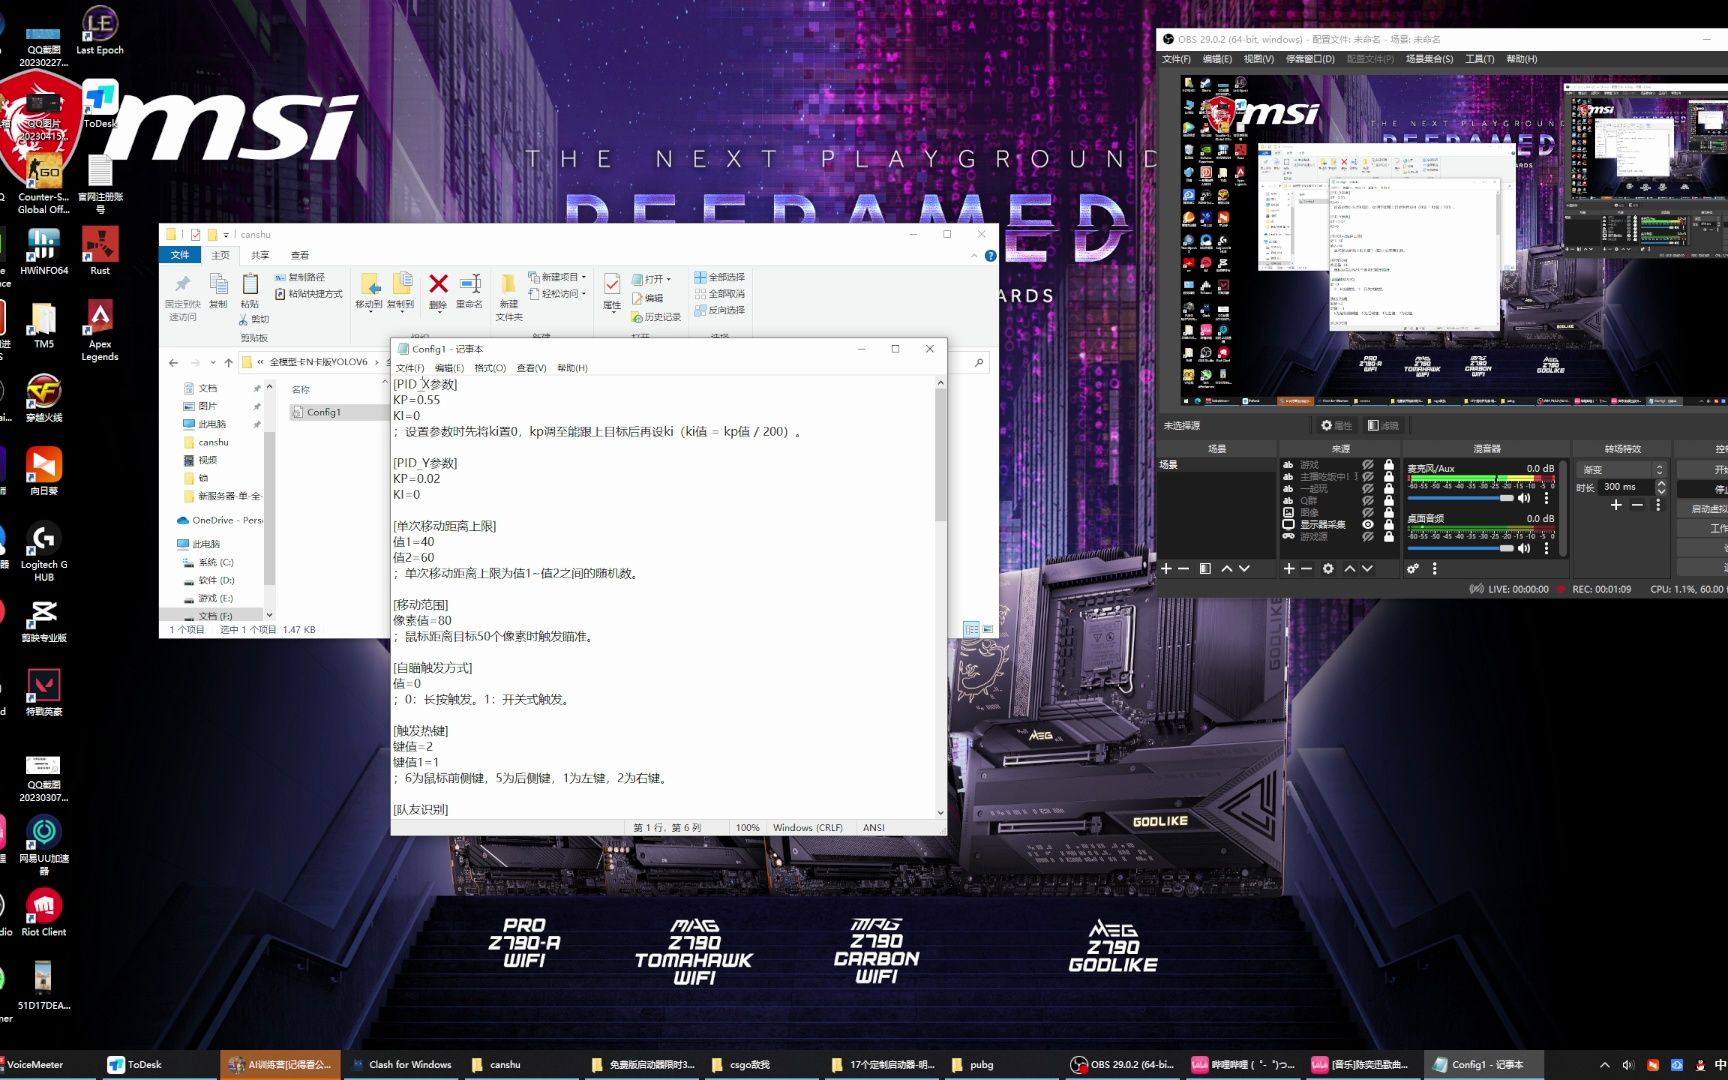Switch to the Explorer 共享 tab
The height and width of the screenshot is (1080, 1728).
[x=260, y=255]
